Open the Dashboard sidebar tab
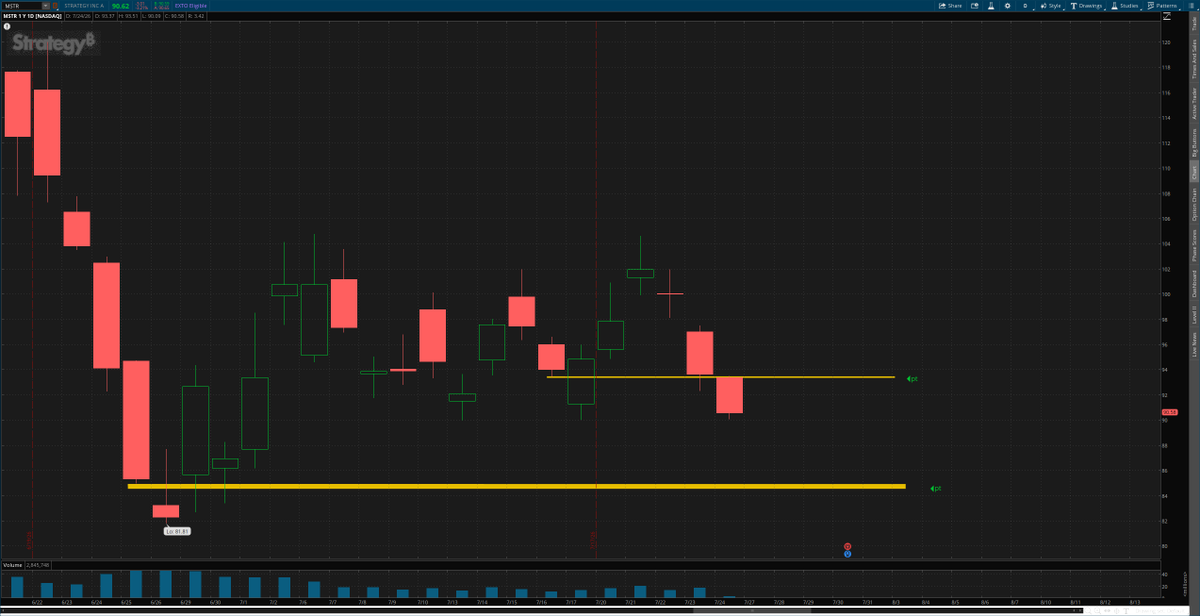This screenshot has width=1200, height=616. pos(1194,284)
